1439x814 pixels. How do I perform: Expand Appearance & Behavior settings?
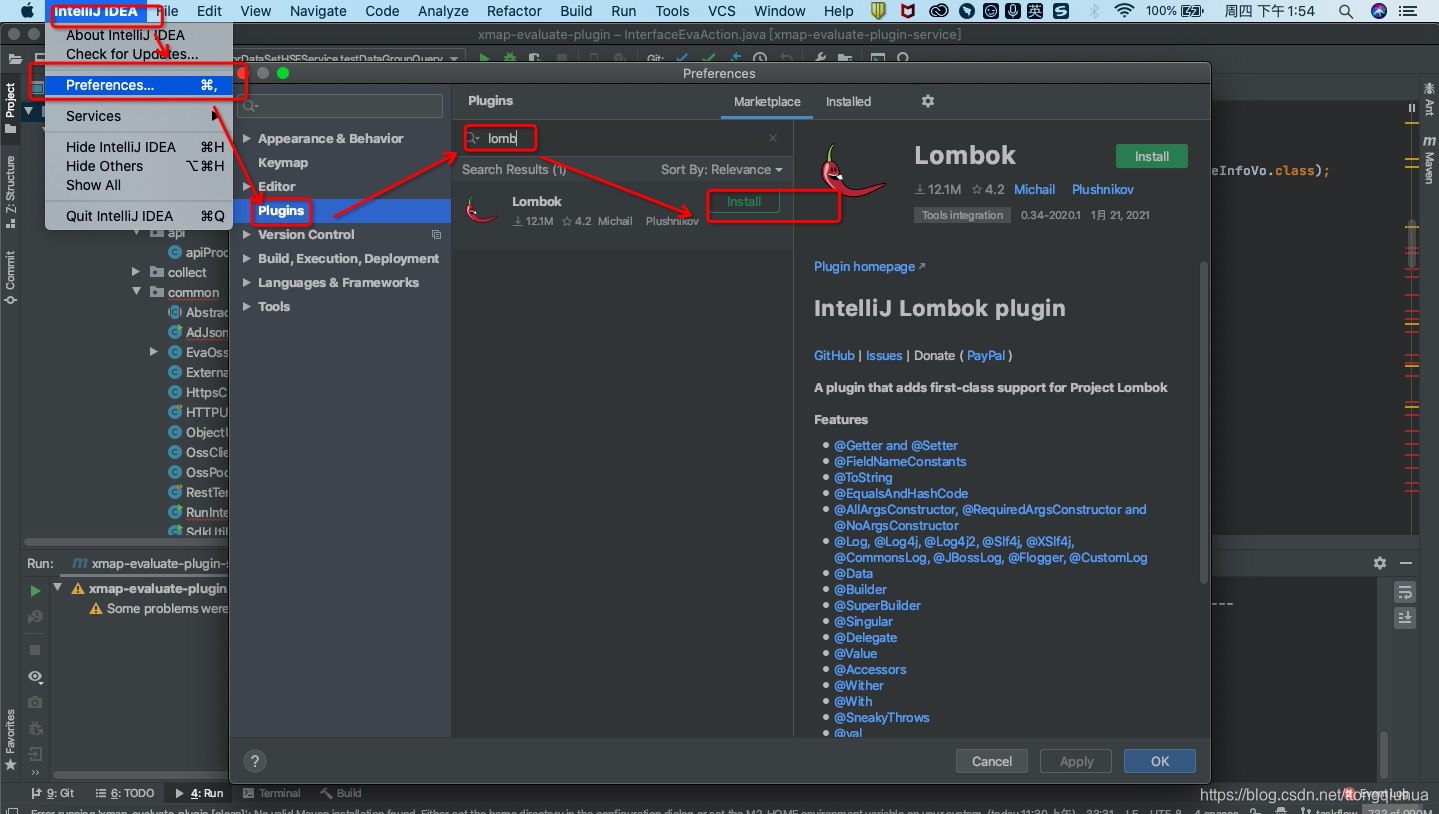pos(247,139)
